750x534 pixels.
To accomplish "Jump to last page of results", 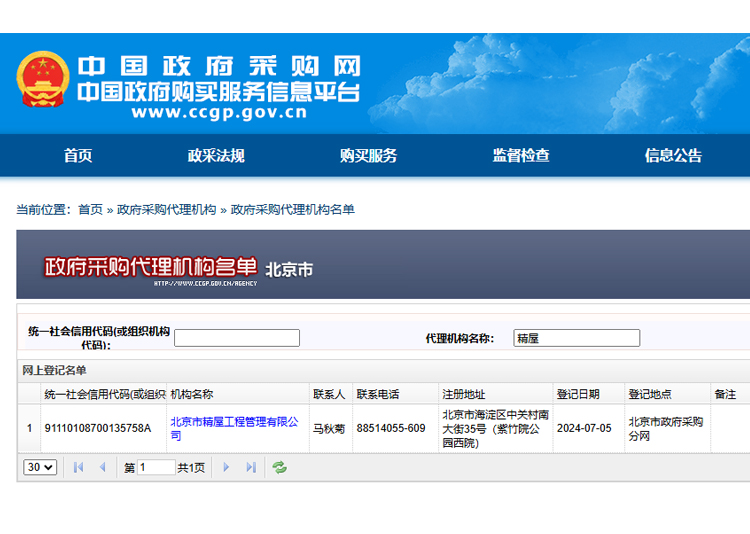I will click(251, 467).
